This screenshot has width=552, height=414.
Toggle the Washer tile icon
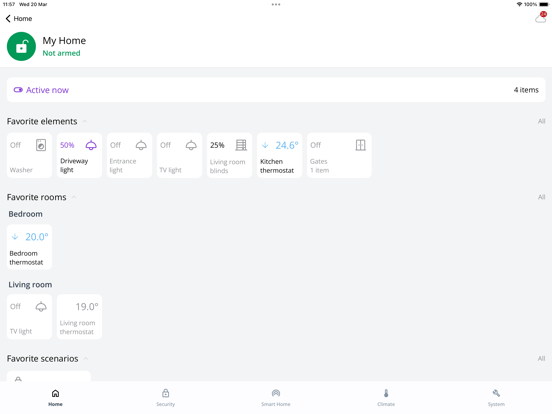[41, 145]
